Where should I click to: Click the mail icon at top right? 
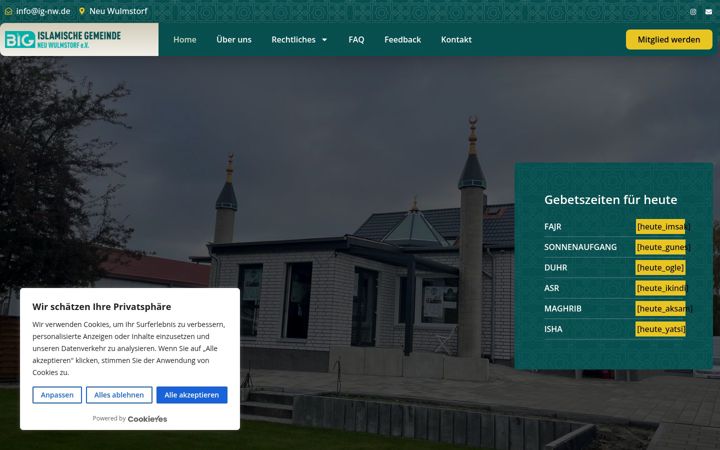pos(709,12)
